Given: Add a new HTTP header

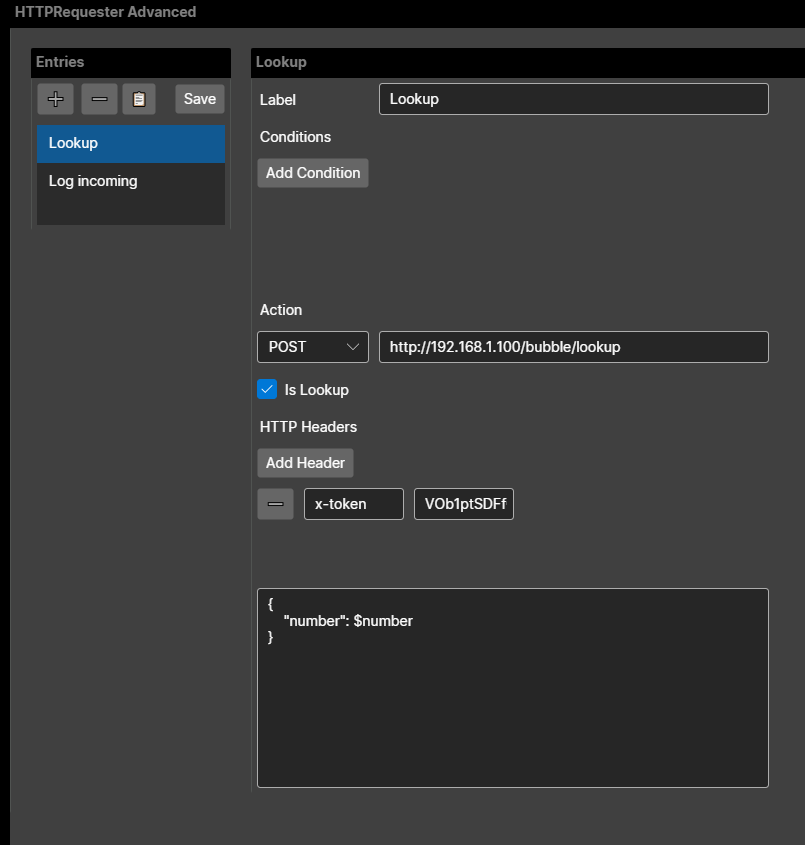Looking at the screenshot, I should pos(306,463).
